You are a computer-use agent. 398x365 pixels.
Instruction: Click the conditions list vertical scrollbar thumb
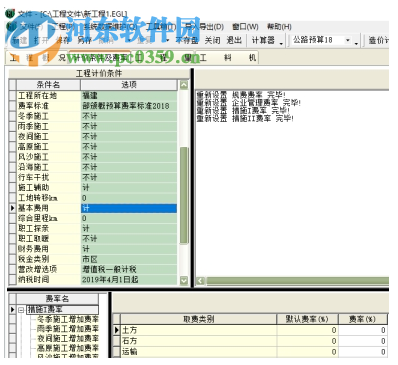coord(184,195)
